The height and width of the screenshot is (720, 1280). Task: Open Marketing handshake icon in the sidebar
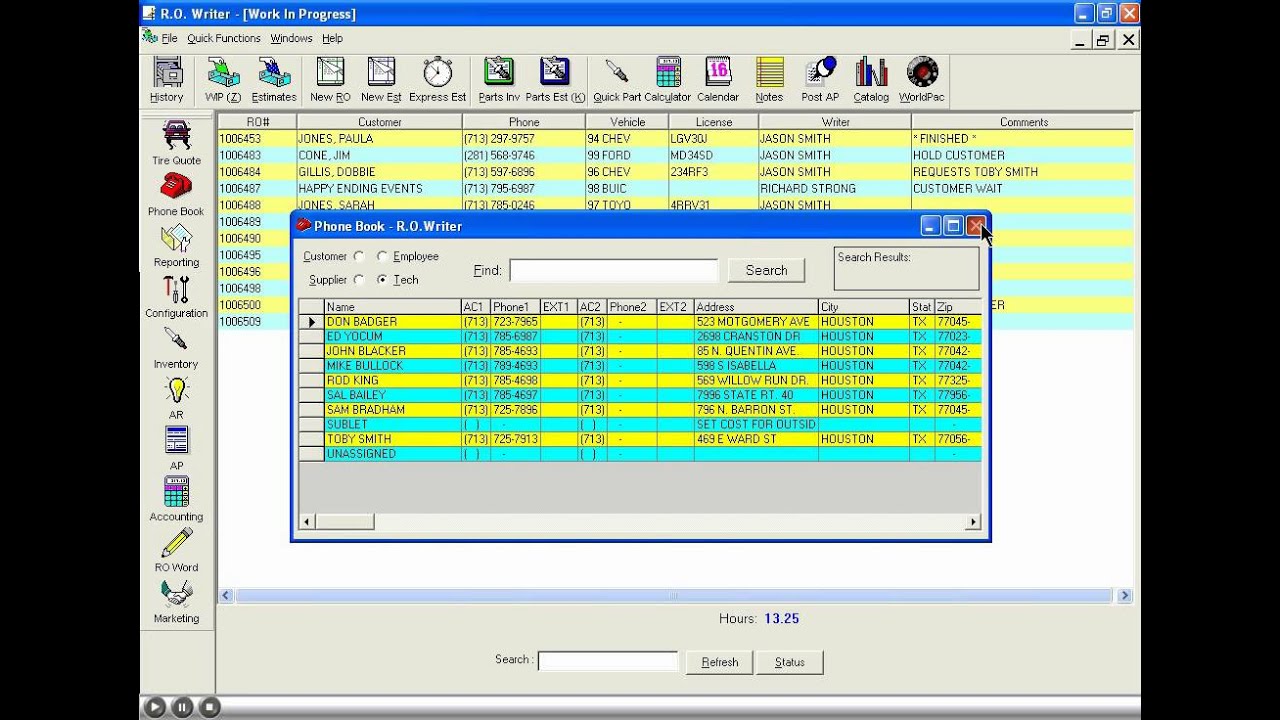pos(176,601)
